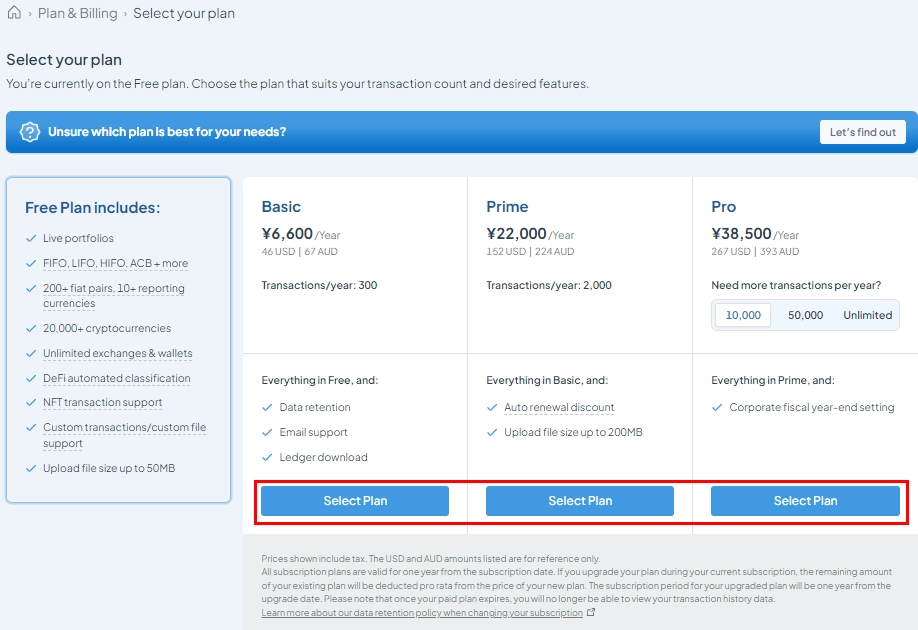This screenshot has height=630, width=918.
Task: Go to the home breadcrumb icon
Action: tap(14, 13)
